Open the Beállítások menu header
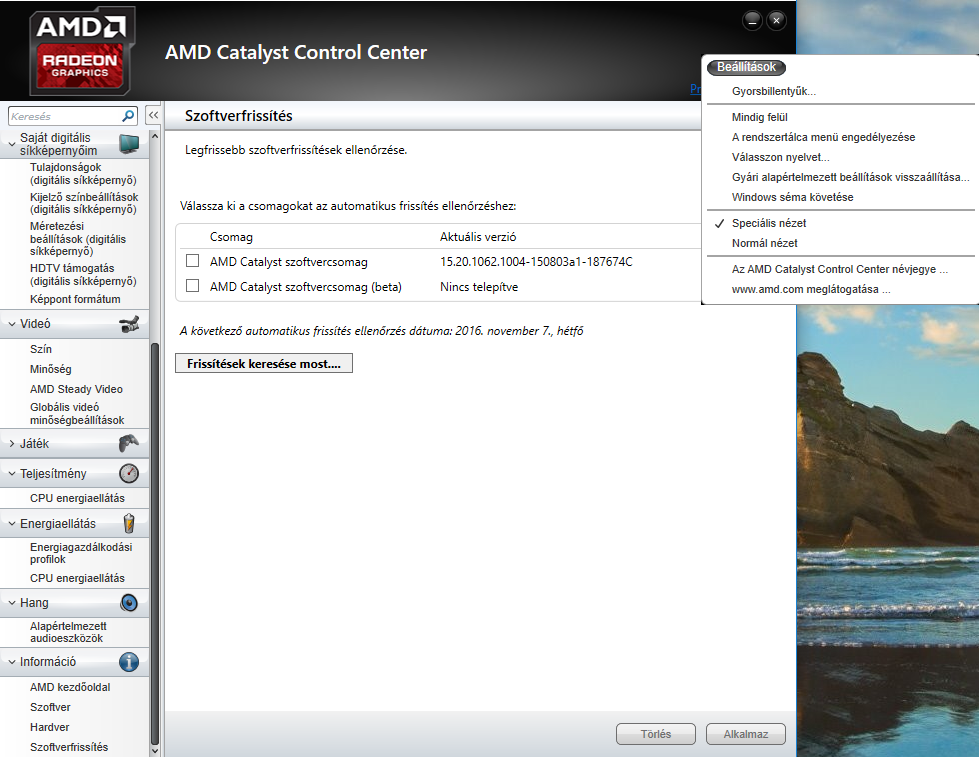The height and width of the screenshot is (757, 979). pos(746,67)
